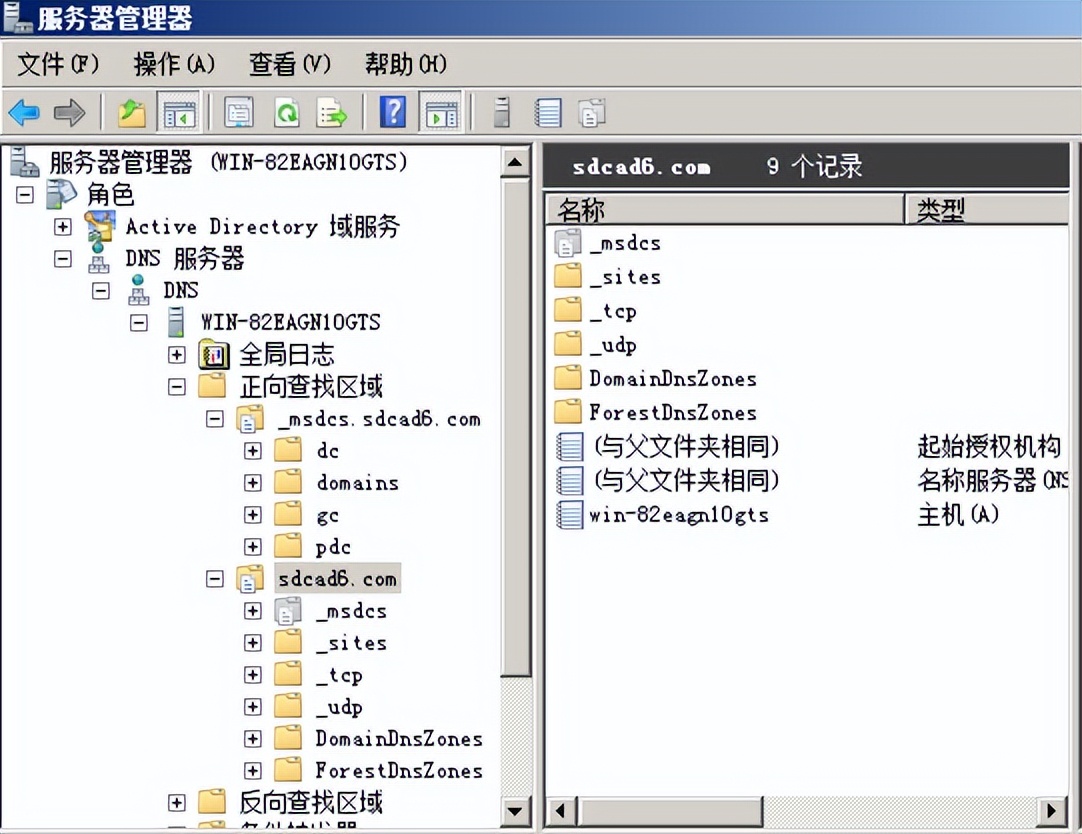Screen dimensions: 1082x834
Task: Expand the dc folder node
Action: click(x=253, y=450)
